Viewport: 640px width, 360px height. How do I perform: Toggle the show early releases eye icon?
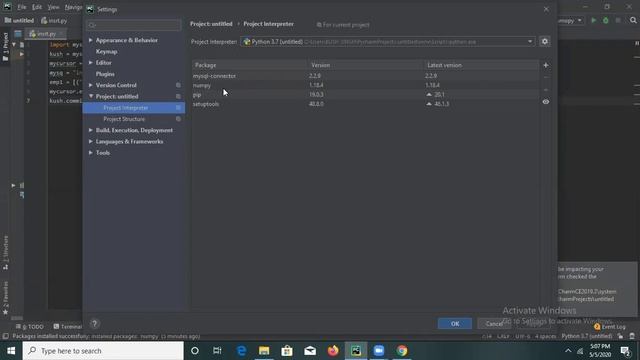546,102
